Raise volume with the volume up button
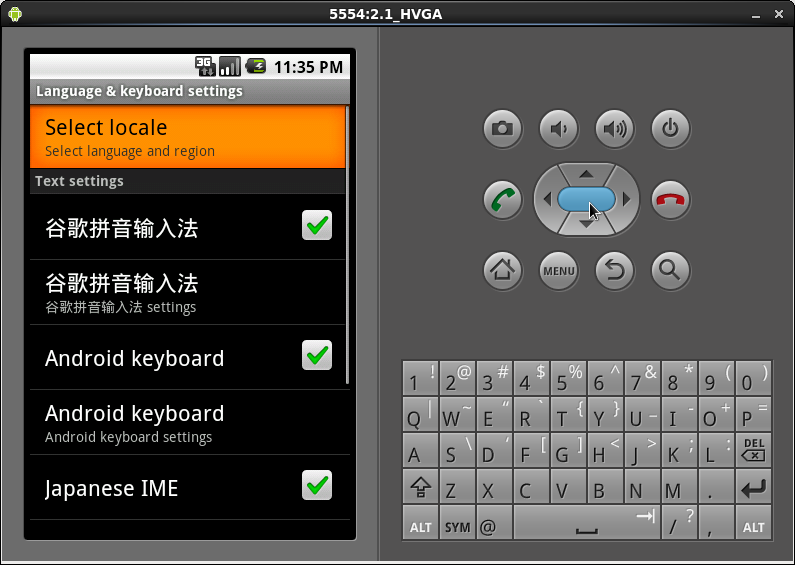795x565 pixels. click(615, 128)
